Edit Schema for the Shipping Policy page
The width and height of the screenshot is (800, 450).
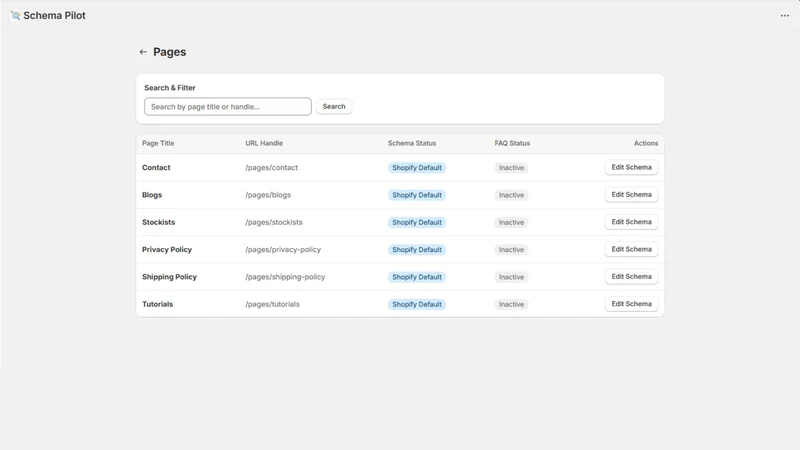click(x=631, y=277)
